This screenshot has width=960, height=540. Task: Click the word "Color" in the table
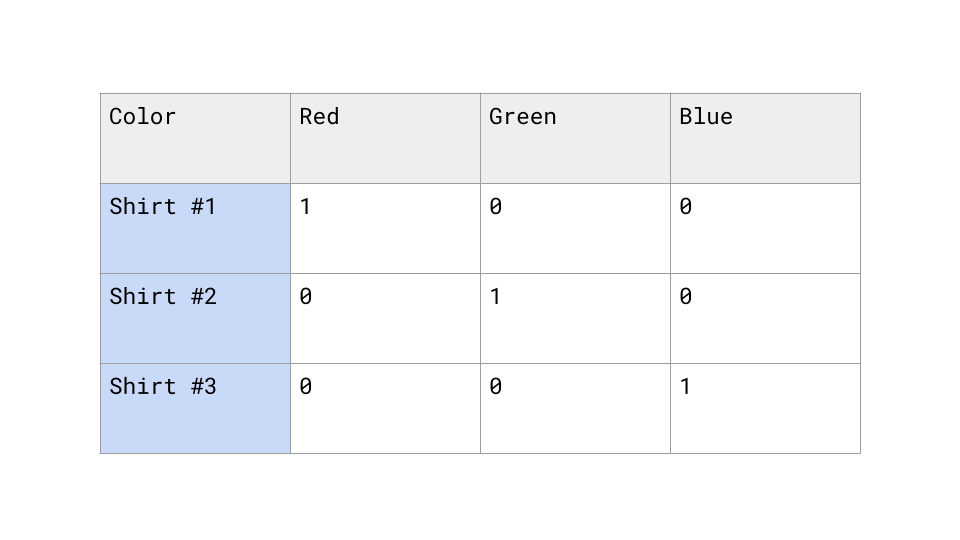pyautogui.click(x=142, y=117)
